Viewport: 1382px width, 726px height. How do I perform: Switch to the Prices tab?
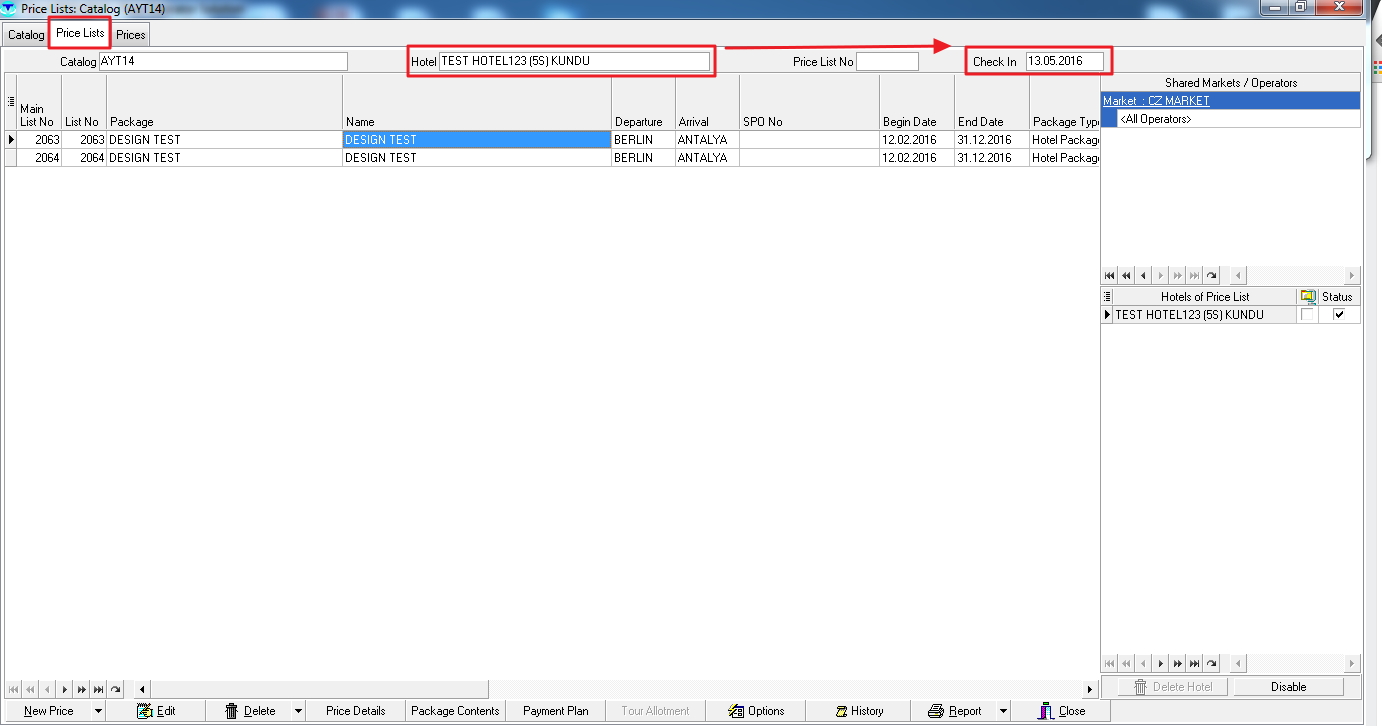[130, 35]
